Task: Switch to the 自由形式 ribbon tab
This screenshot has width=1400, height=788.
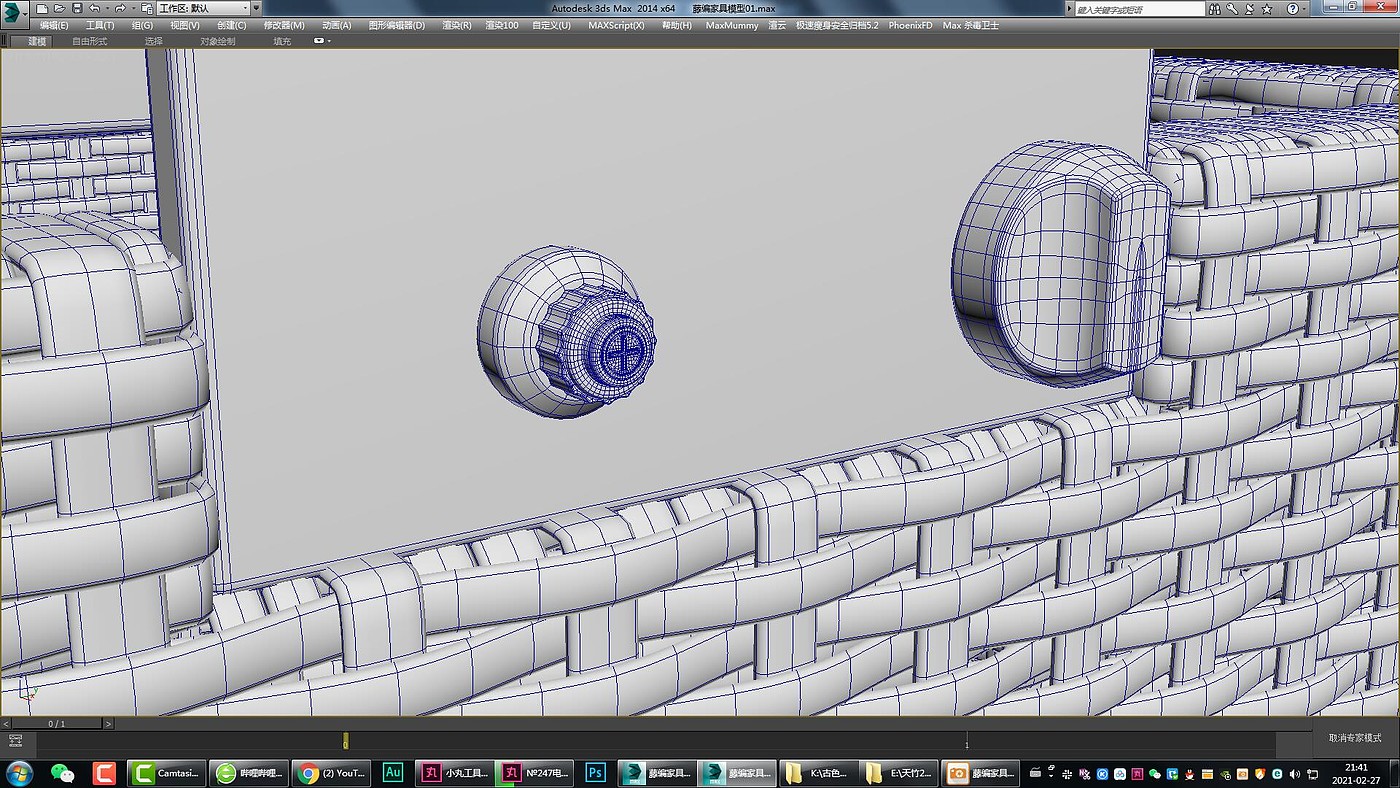Action: 89,41
